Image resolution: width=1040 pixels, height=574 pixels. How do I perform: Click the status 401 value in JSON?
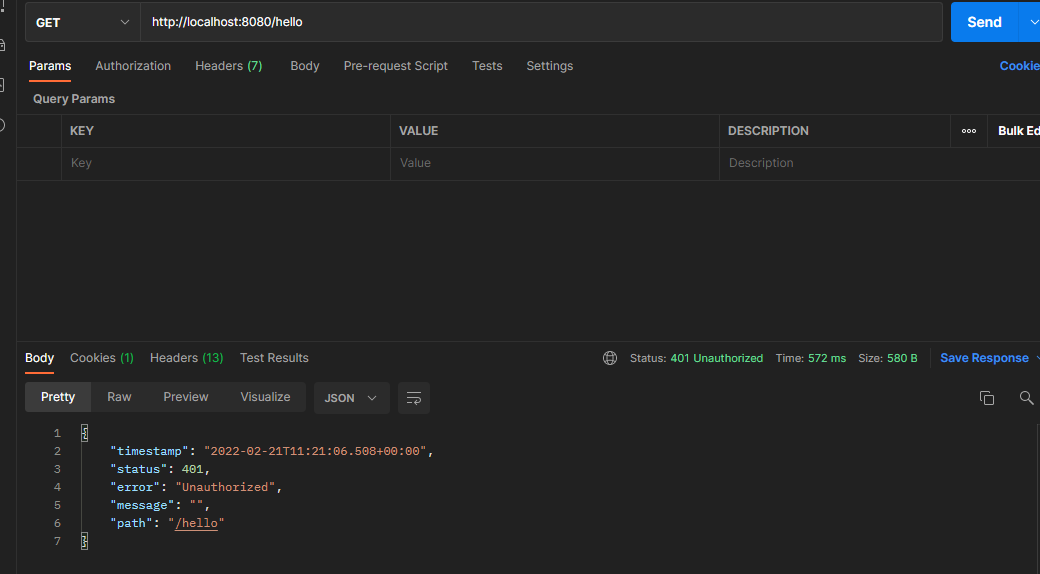click(x=192, y=469)
